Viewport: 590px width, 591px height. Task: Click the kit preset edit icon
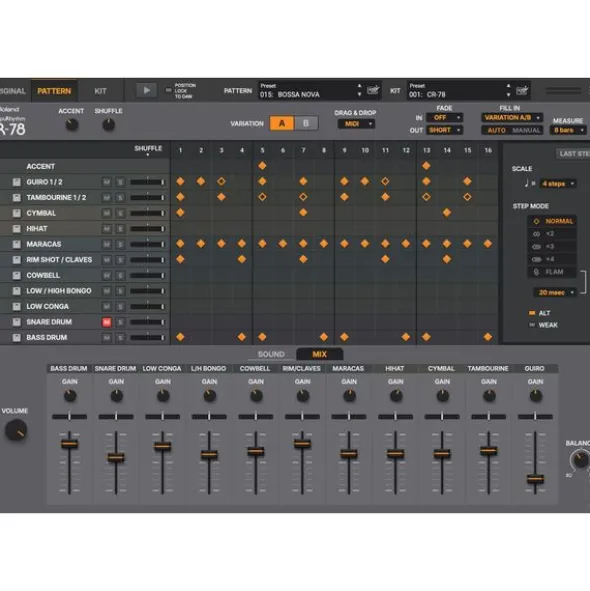pyautogui.click(x=522, y=90)
